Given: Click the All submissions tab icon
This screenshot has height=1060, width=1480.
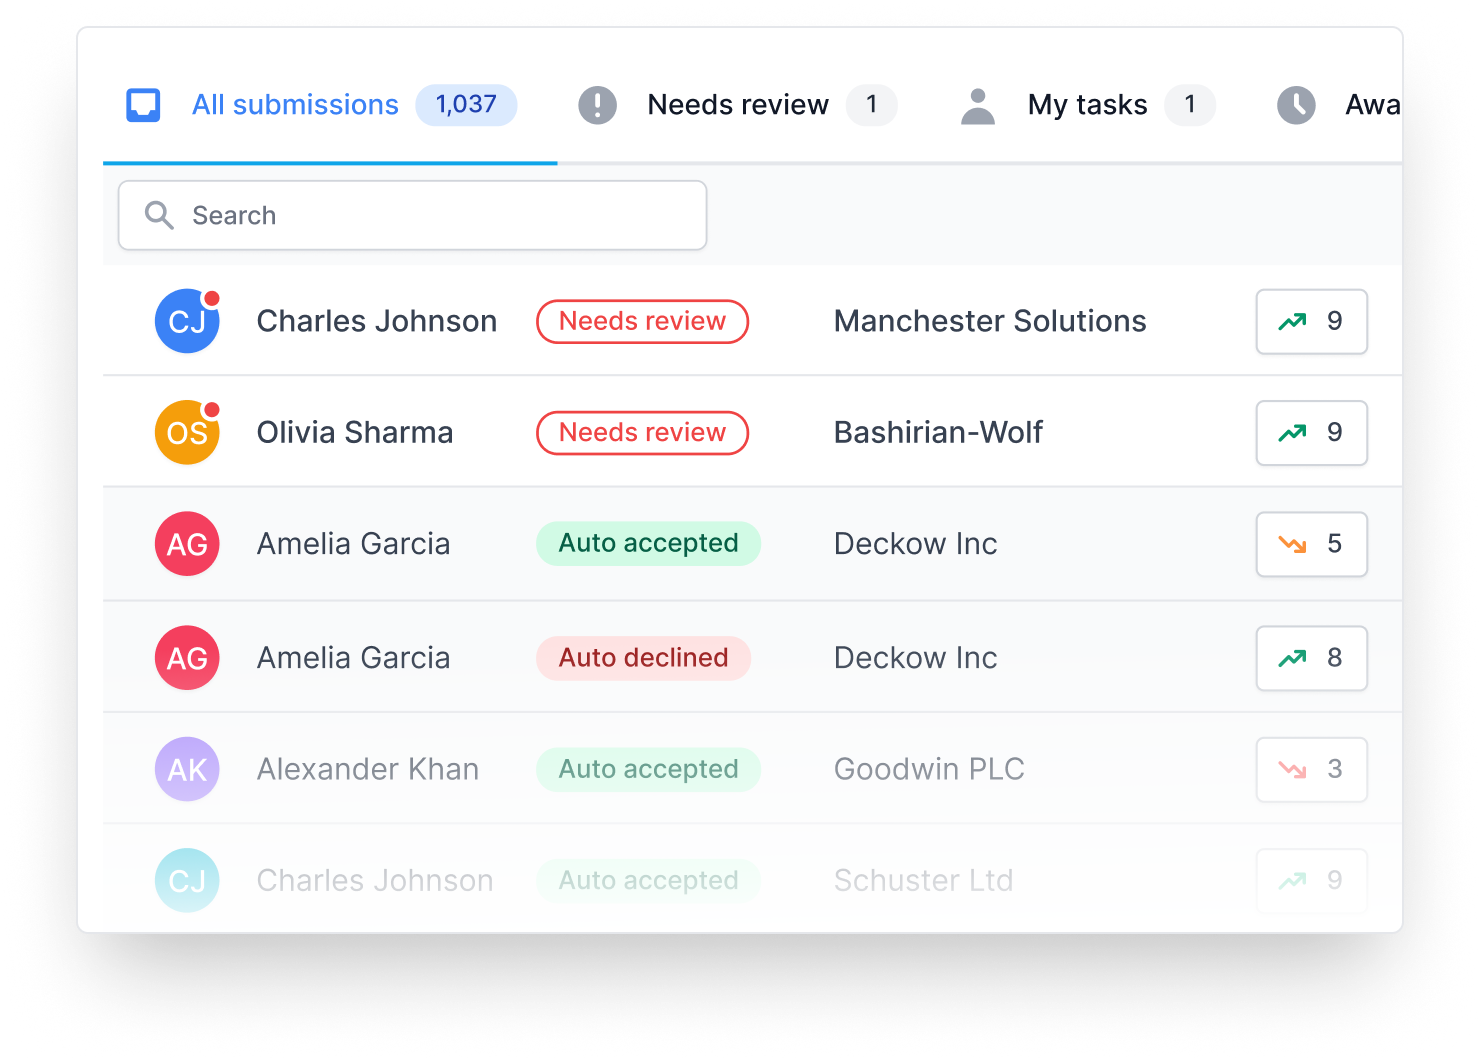Looking at the screenshot, I should tap(142, 104).
